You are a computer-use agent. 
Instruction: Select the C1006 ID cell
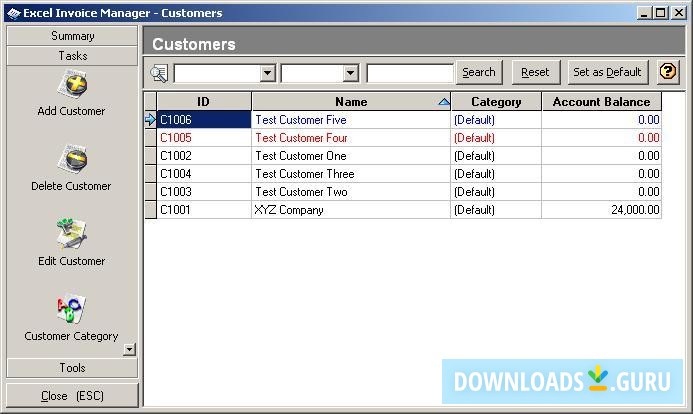point(204,120)
